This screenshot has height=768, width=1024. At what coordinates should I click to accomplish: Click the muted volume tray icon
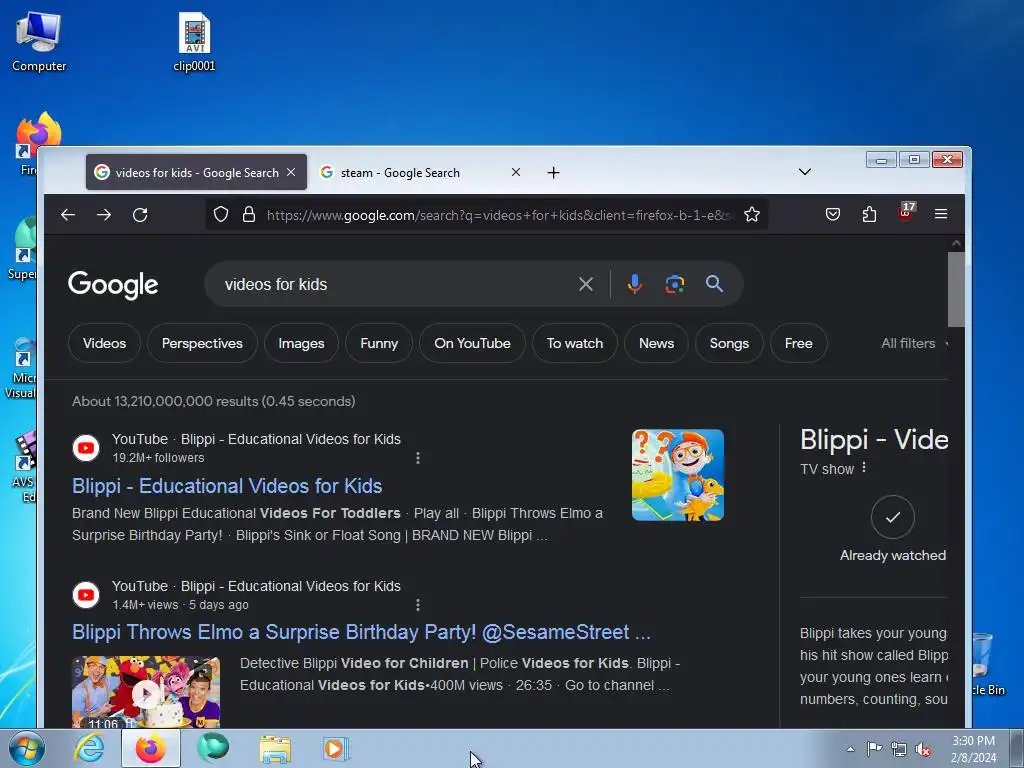tap(923, 749)
